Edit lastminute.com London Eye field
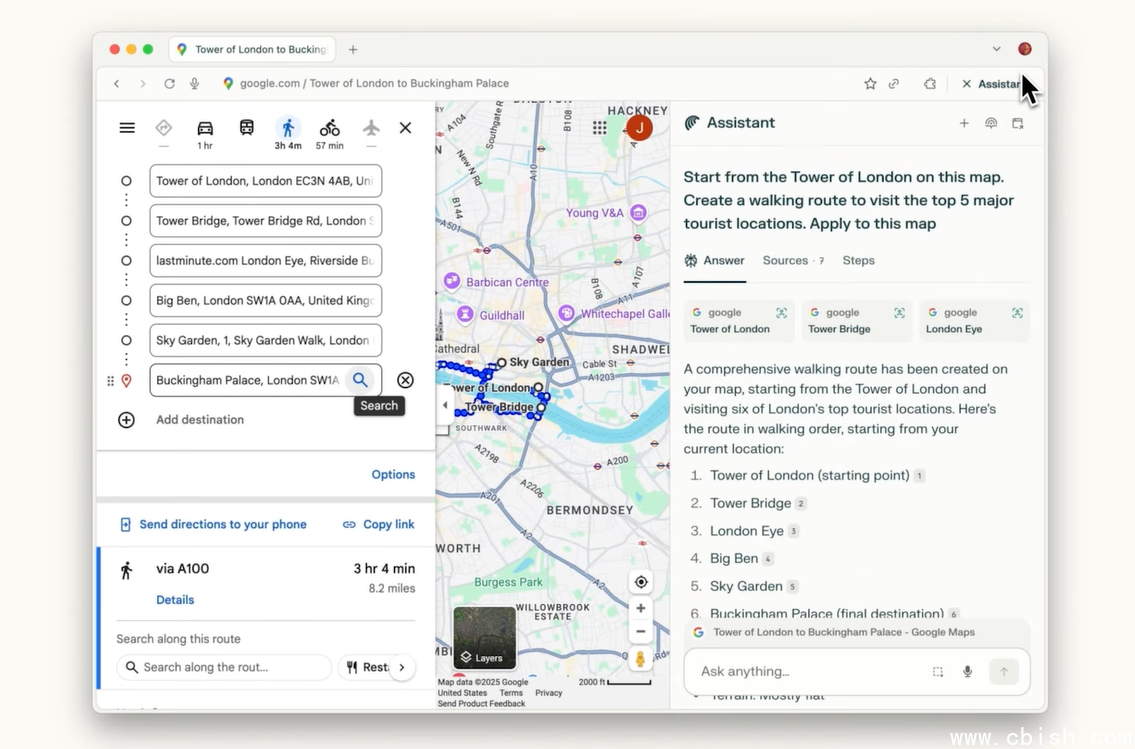This screenshot has height=749, width=1135. click(x=266, y=261)
